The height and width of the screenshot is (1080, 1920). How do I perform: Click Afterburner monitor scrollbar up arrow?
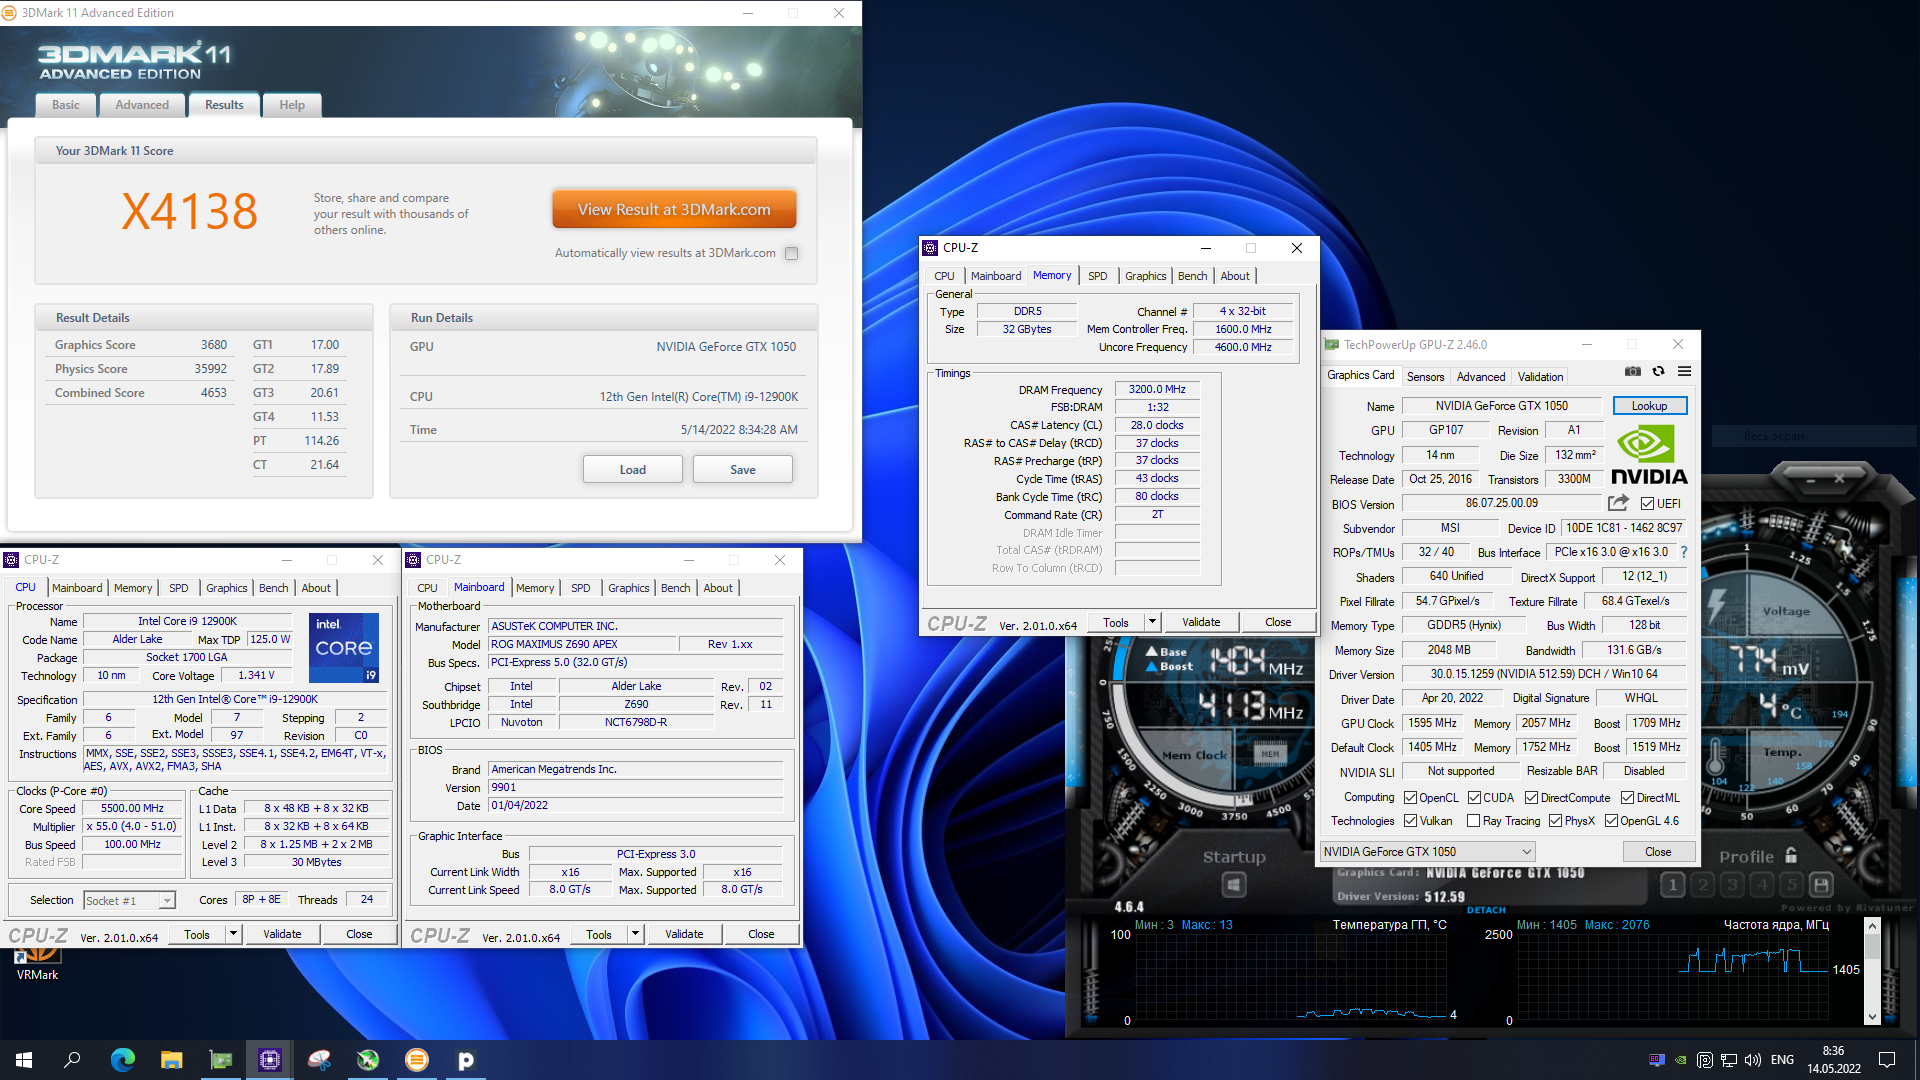(x=1872, y=926)
